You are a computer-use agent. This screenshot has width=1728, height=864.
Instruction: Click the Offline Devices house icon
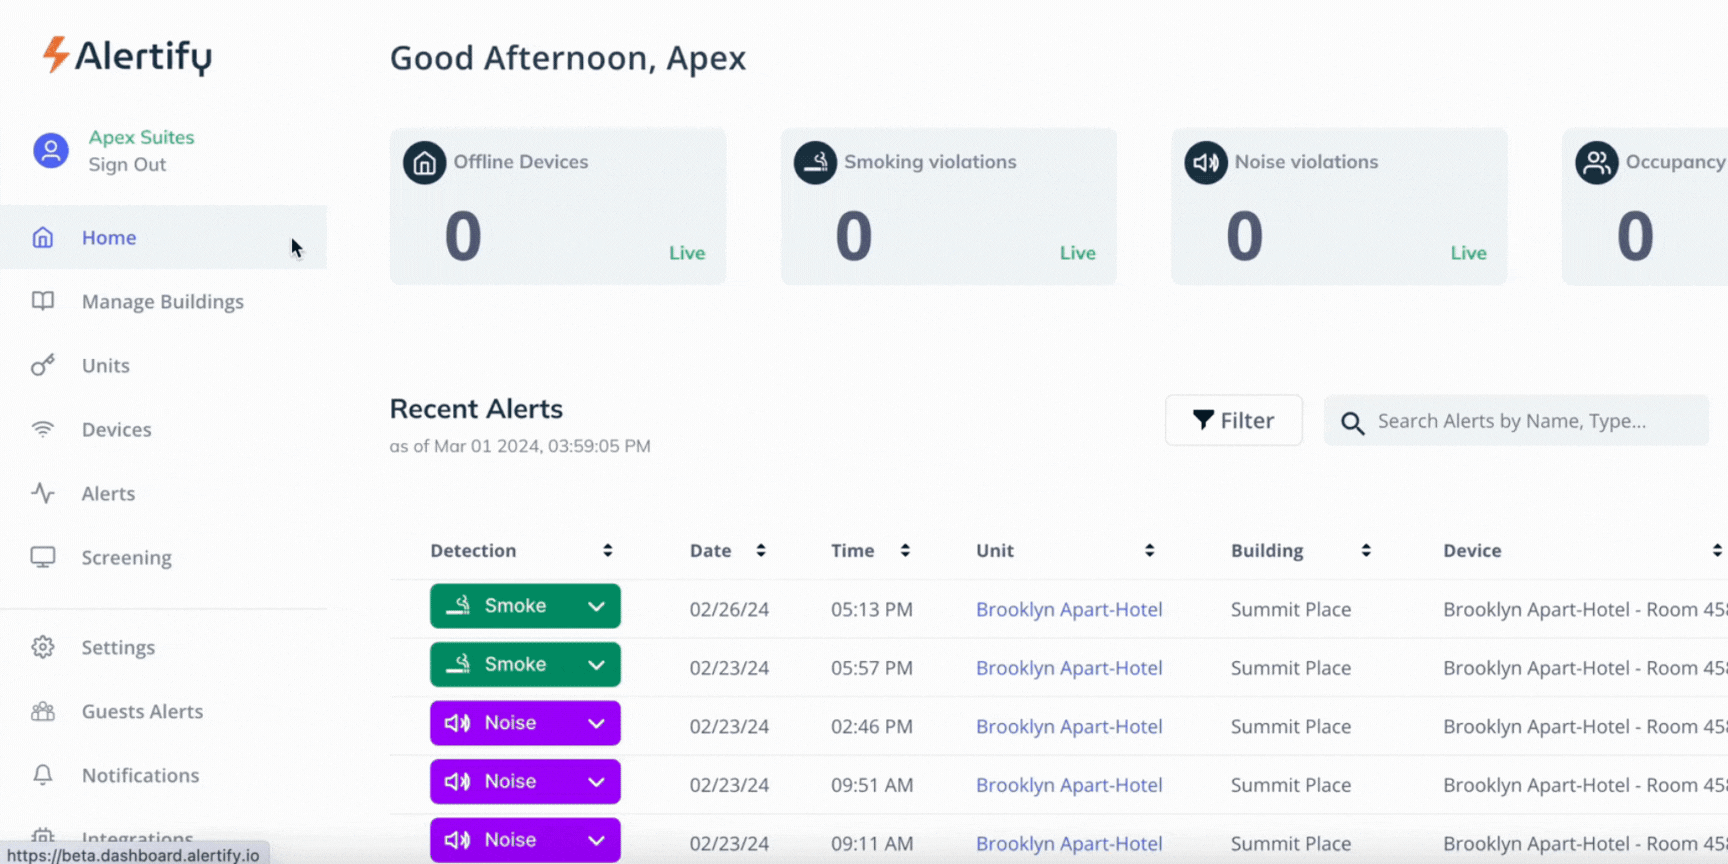[424, 163]
